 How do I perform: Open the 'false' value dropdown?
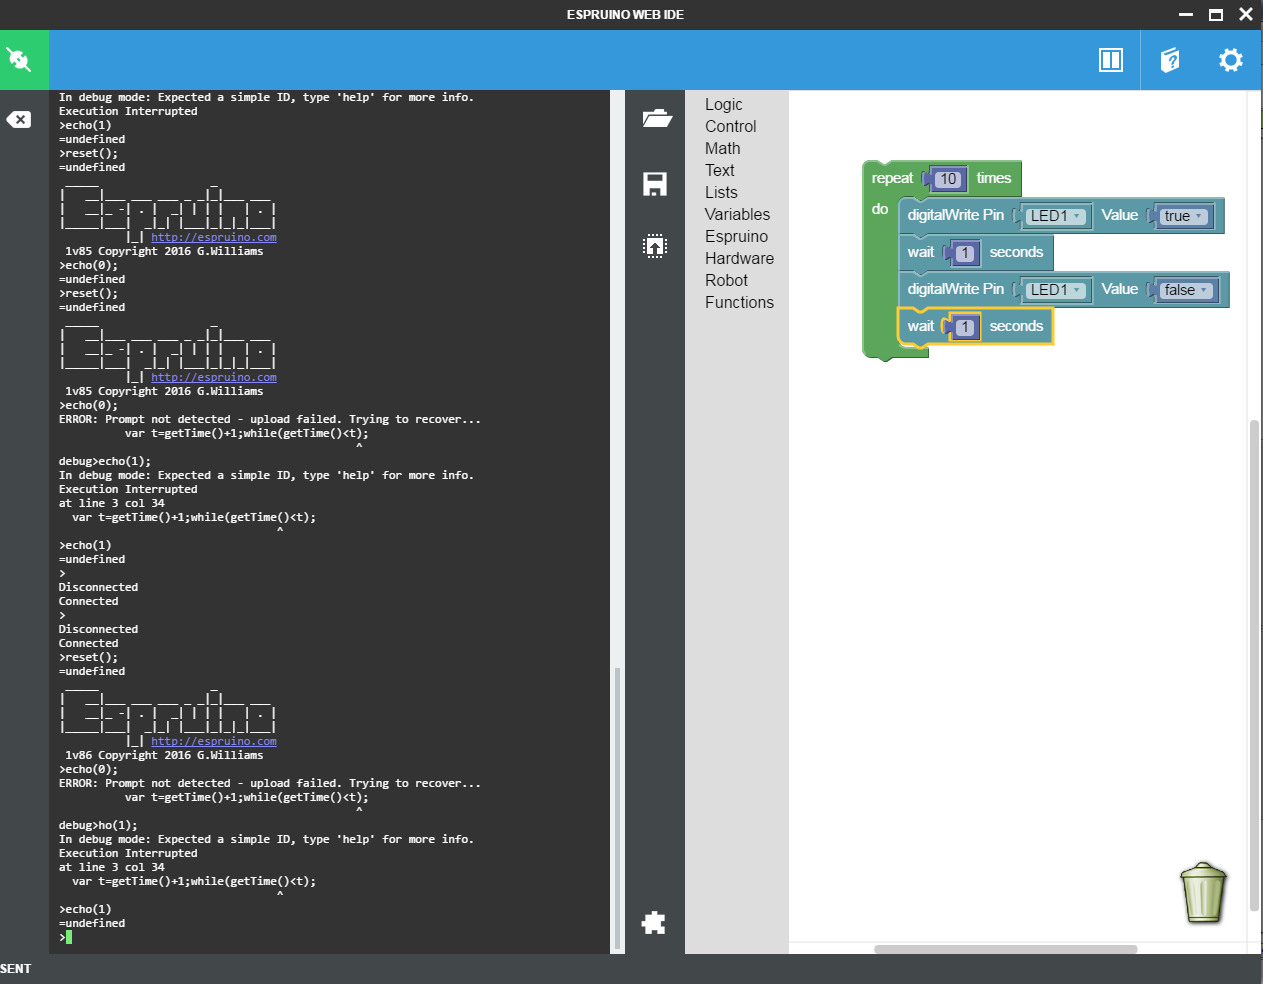tap(1186, 290)
